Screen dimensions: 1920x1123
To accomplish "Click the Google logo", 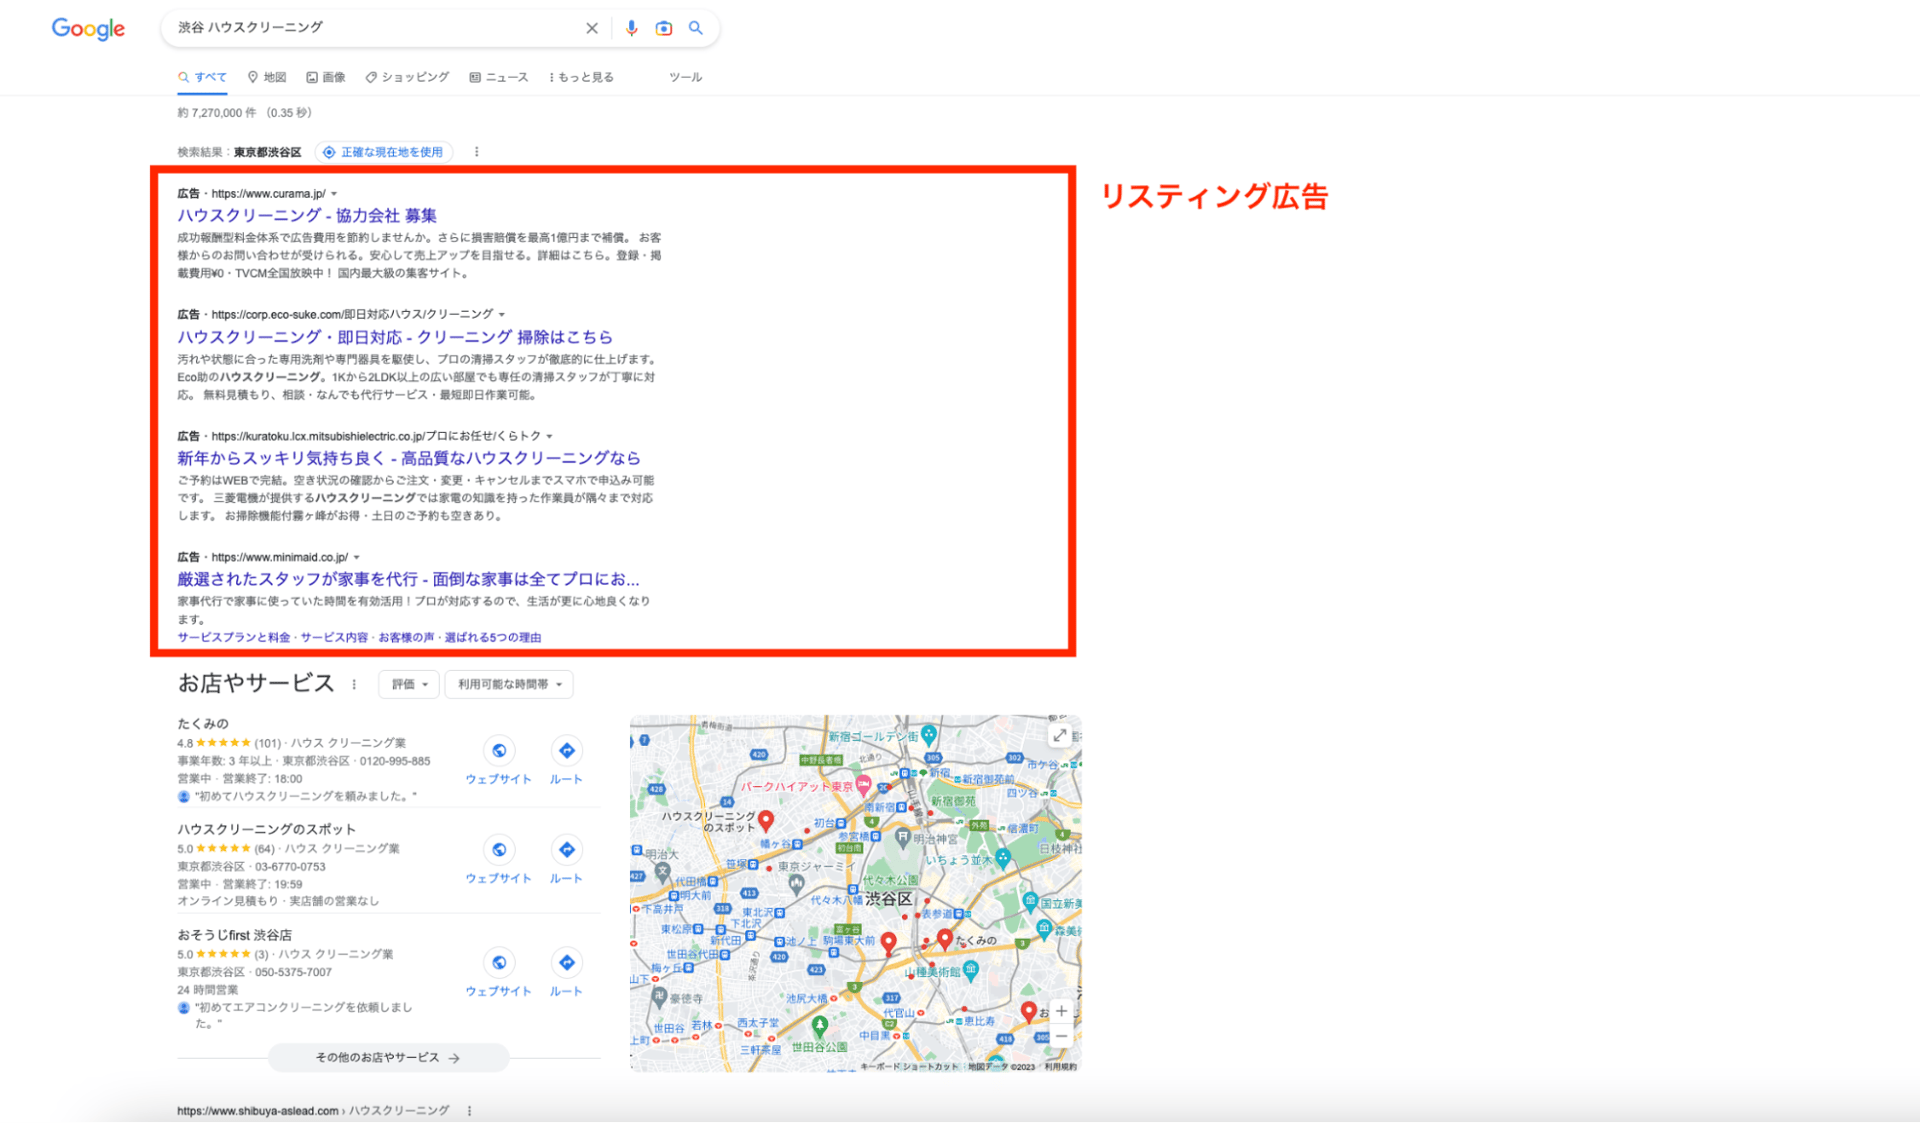I will 88,29.
